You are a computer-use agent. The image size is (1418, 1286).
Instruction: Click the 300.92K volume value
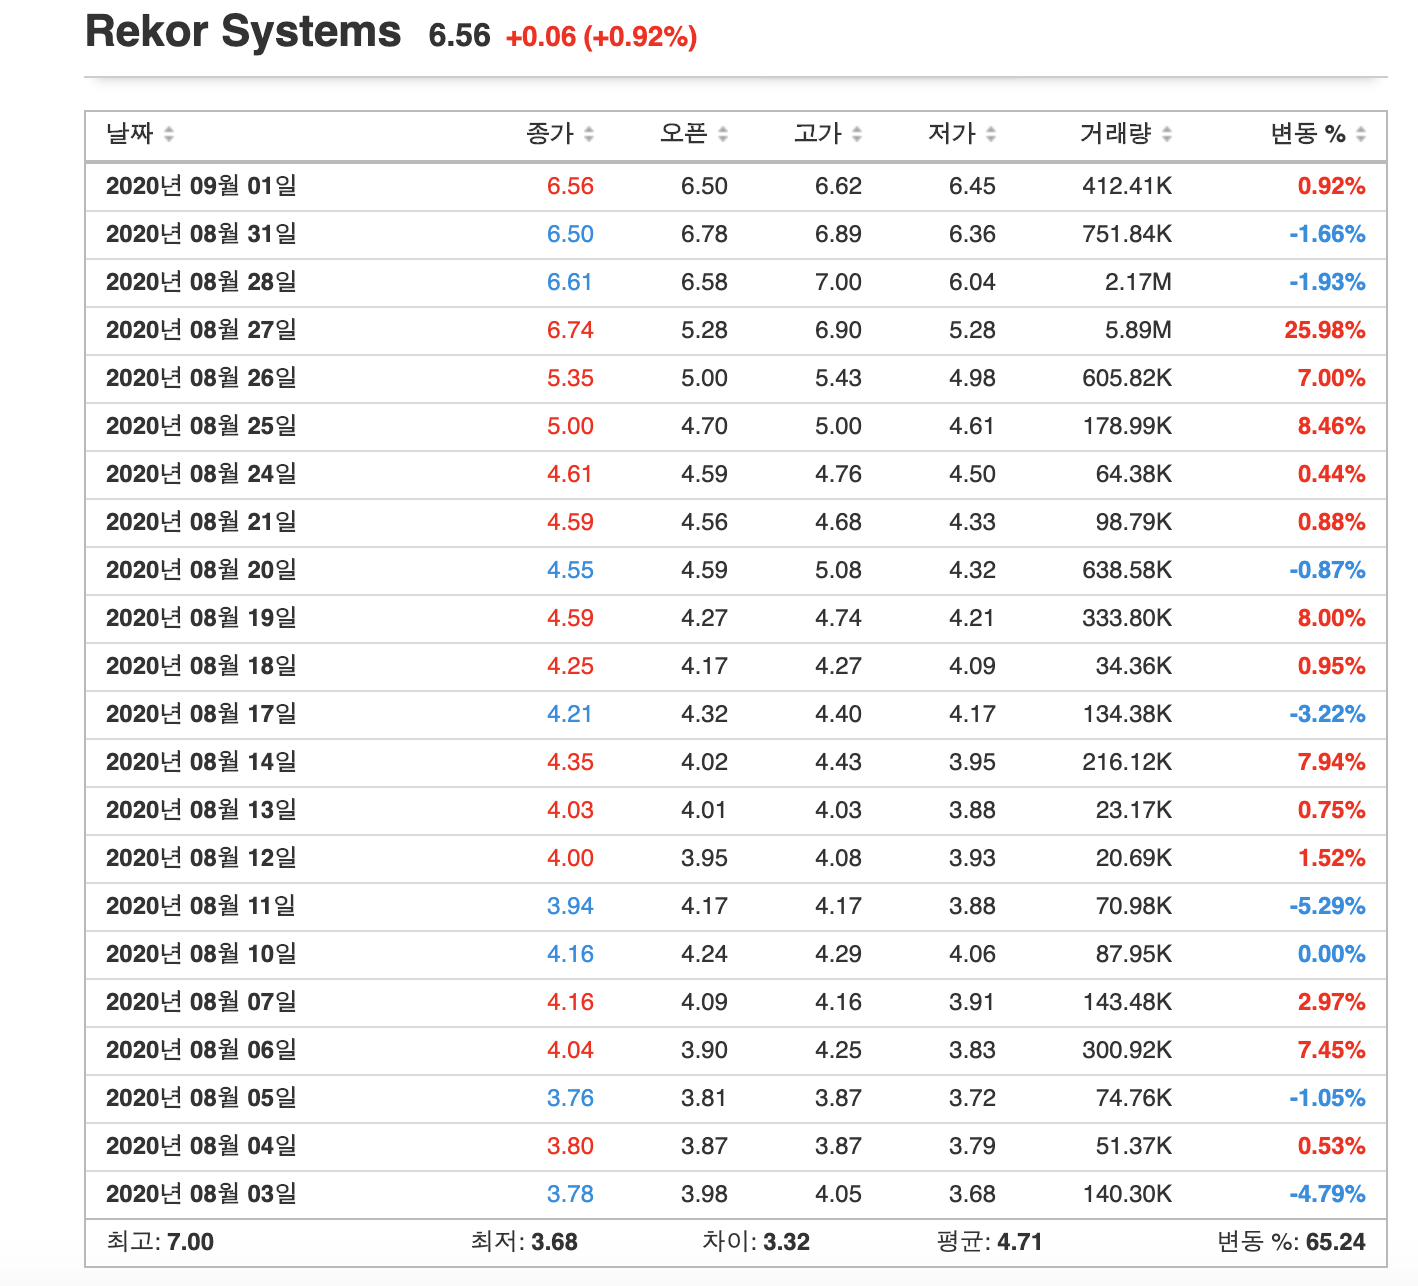tap(1127, 1050)
